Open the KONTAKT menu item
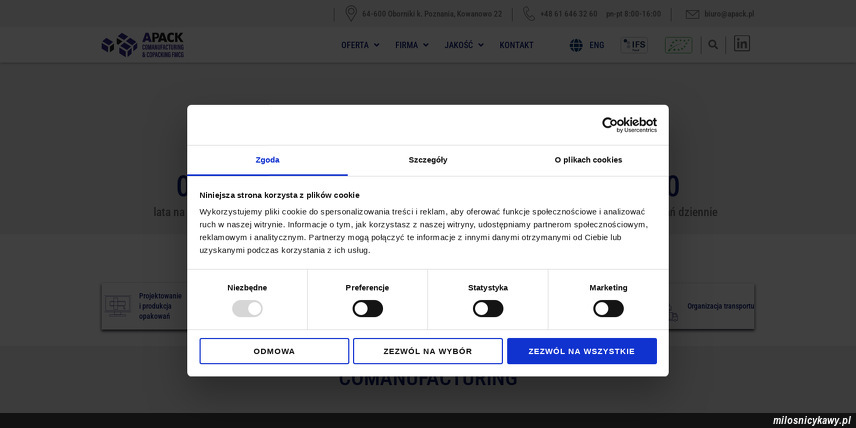Viewport: 856px width, 428px height. point(516,45)
